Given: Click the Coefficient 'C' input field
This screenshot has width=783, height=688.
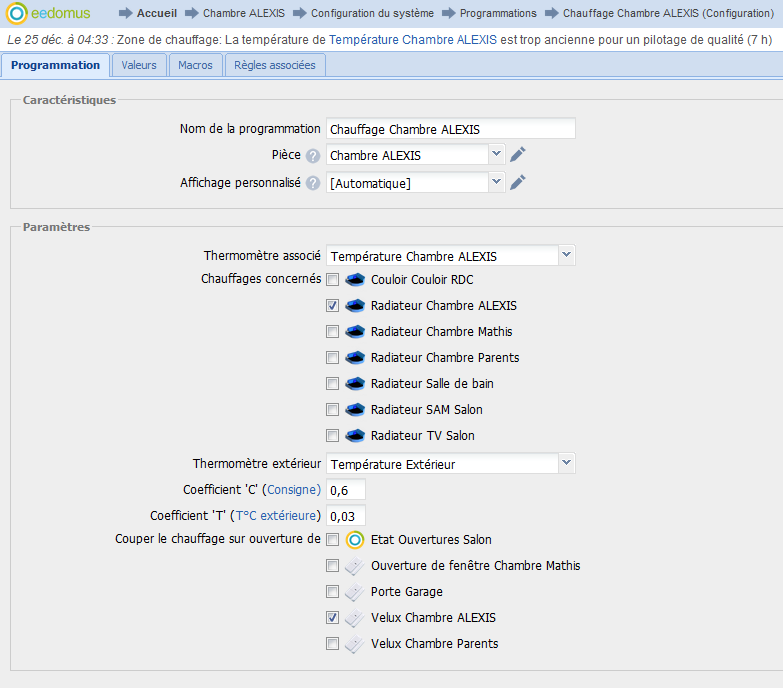Looking at the screenshot, I should (x=345, y=489).
